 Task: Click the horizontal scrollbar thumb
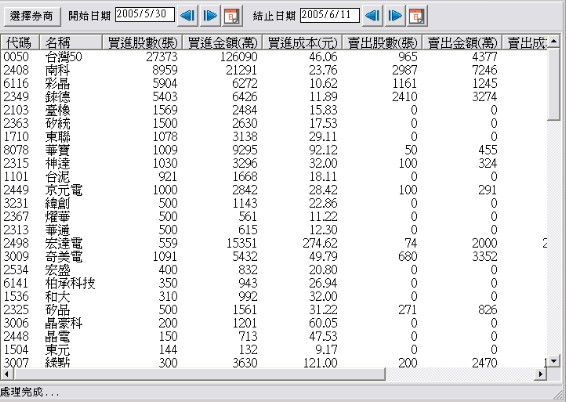tap(200, 374)
